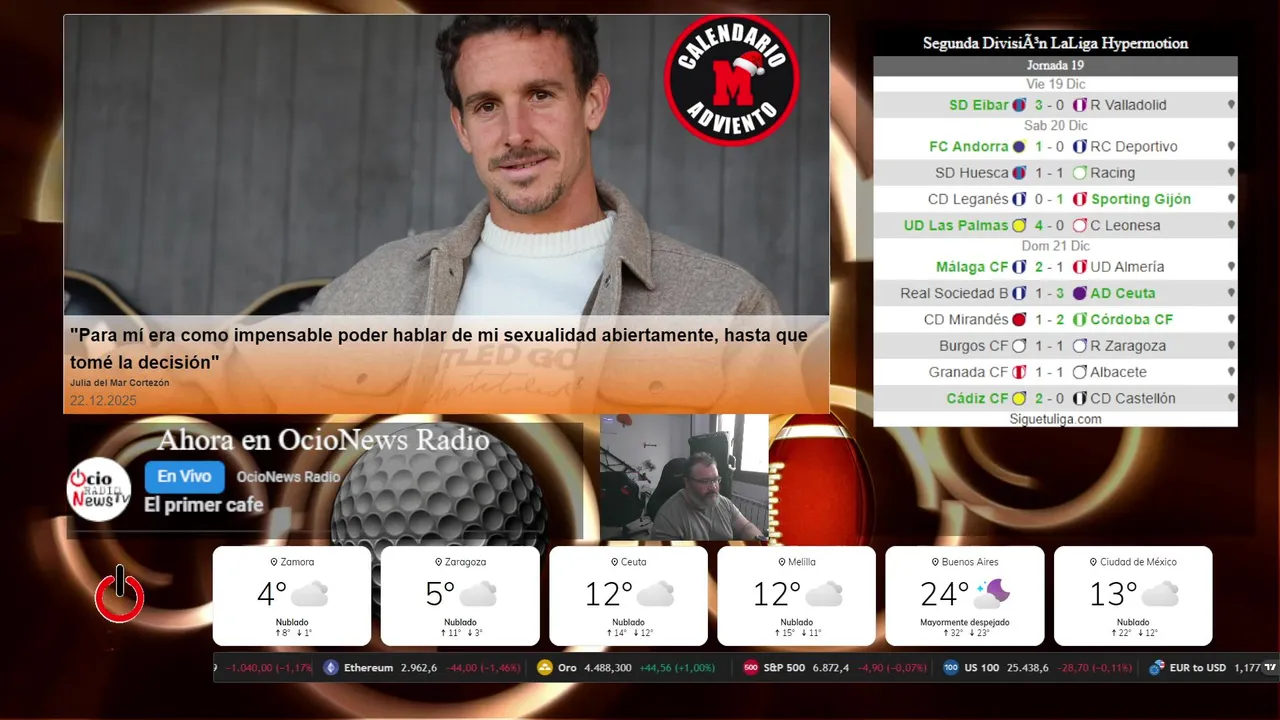1280x720 pixels.
Task: Click the AD Ceuta purple crest
Action: 1080,294
